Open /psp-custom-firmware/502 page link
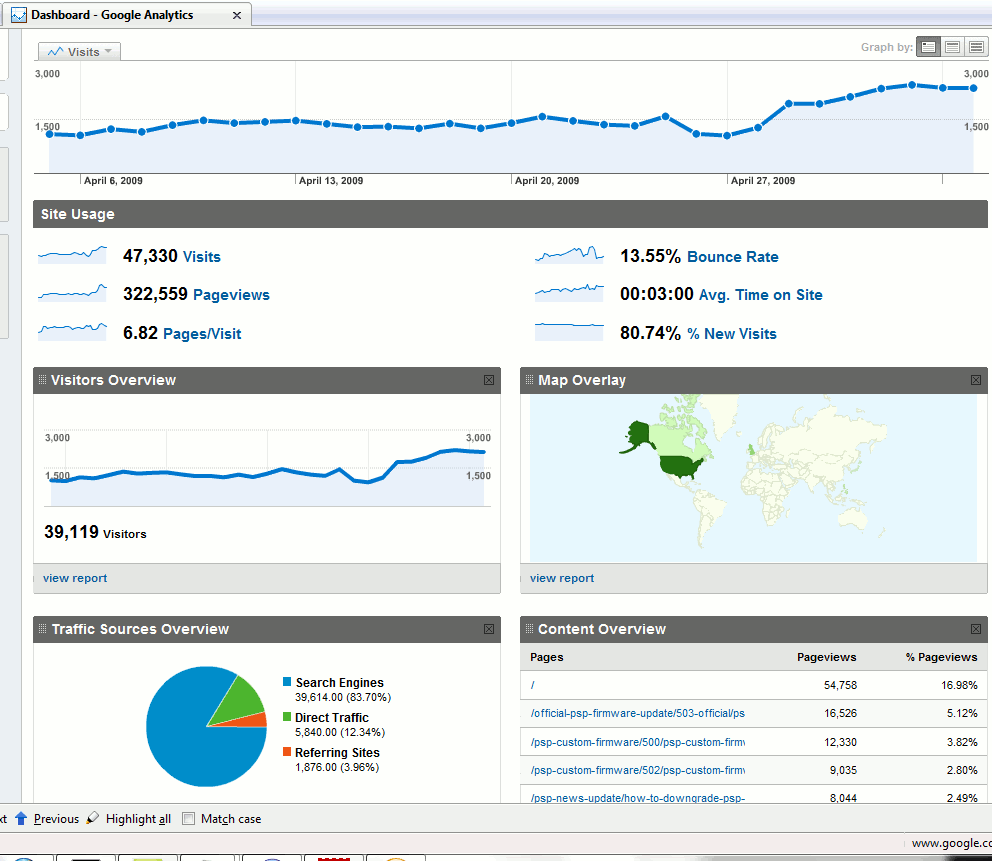This screenshot has width=992, height=861. tap(638, 771)
